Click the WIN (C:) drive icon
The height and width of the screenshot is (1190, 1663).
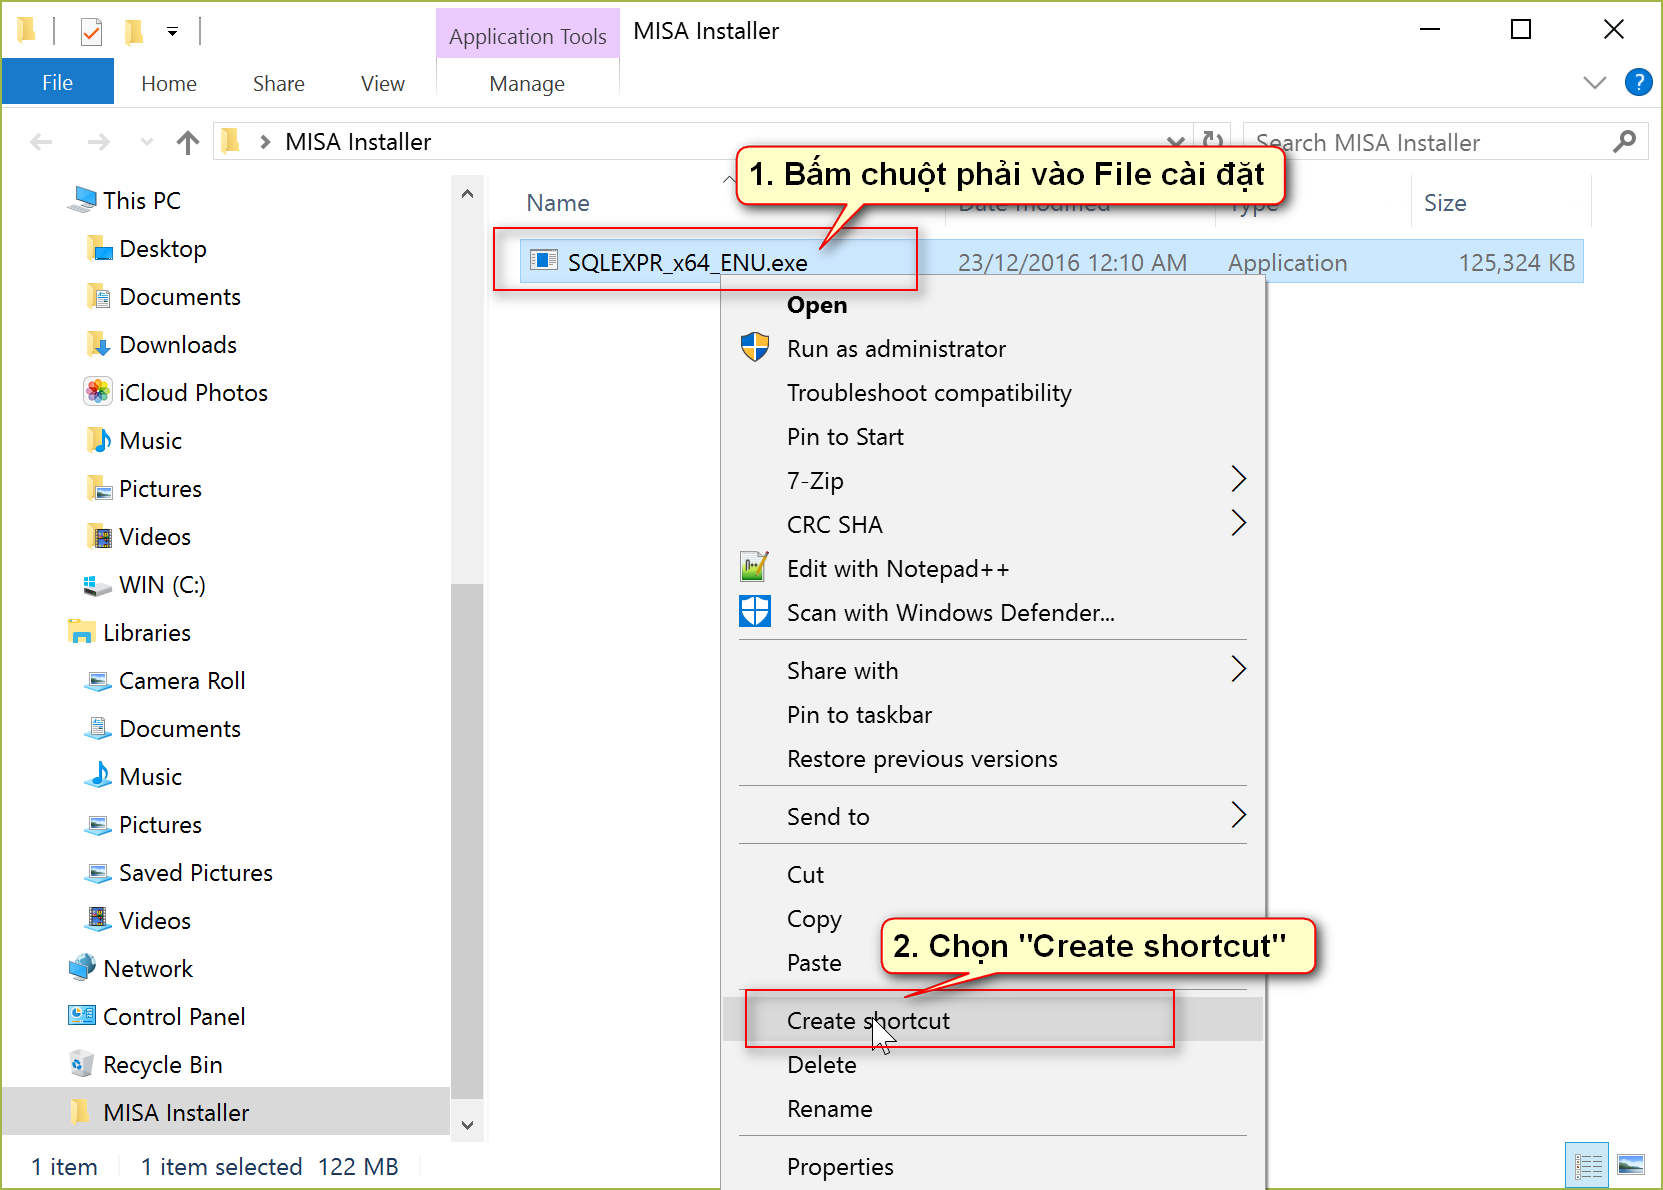pyautogui.click(x=97, y=585)
